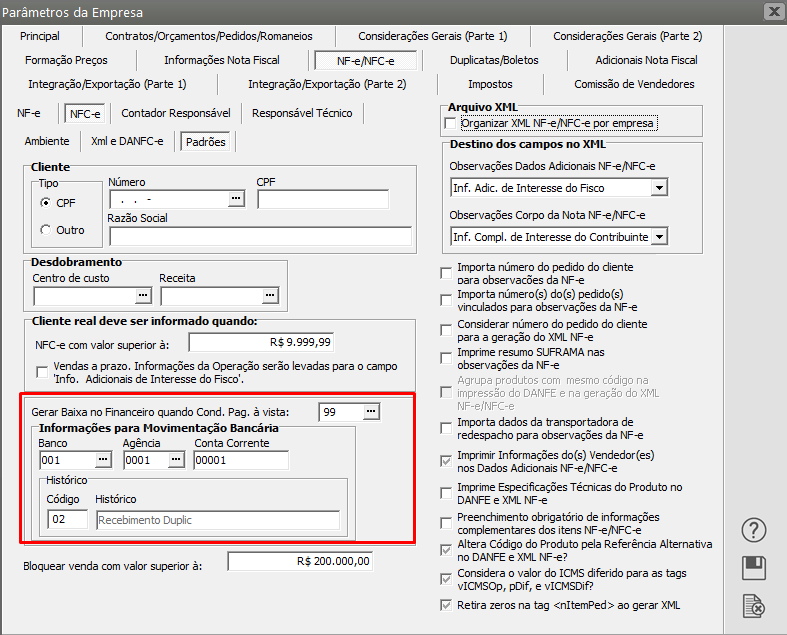Image resolution: width=787 pixels, height=635 pixels.
Task: Toggle Vendas a prazo checkbox
Action: pyautogui.click(x=42, y=372)
